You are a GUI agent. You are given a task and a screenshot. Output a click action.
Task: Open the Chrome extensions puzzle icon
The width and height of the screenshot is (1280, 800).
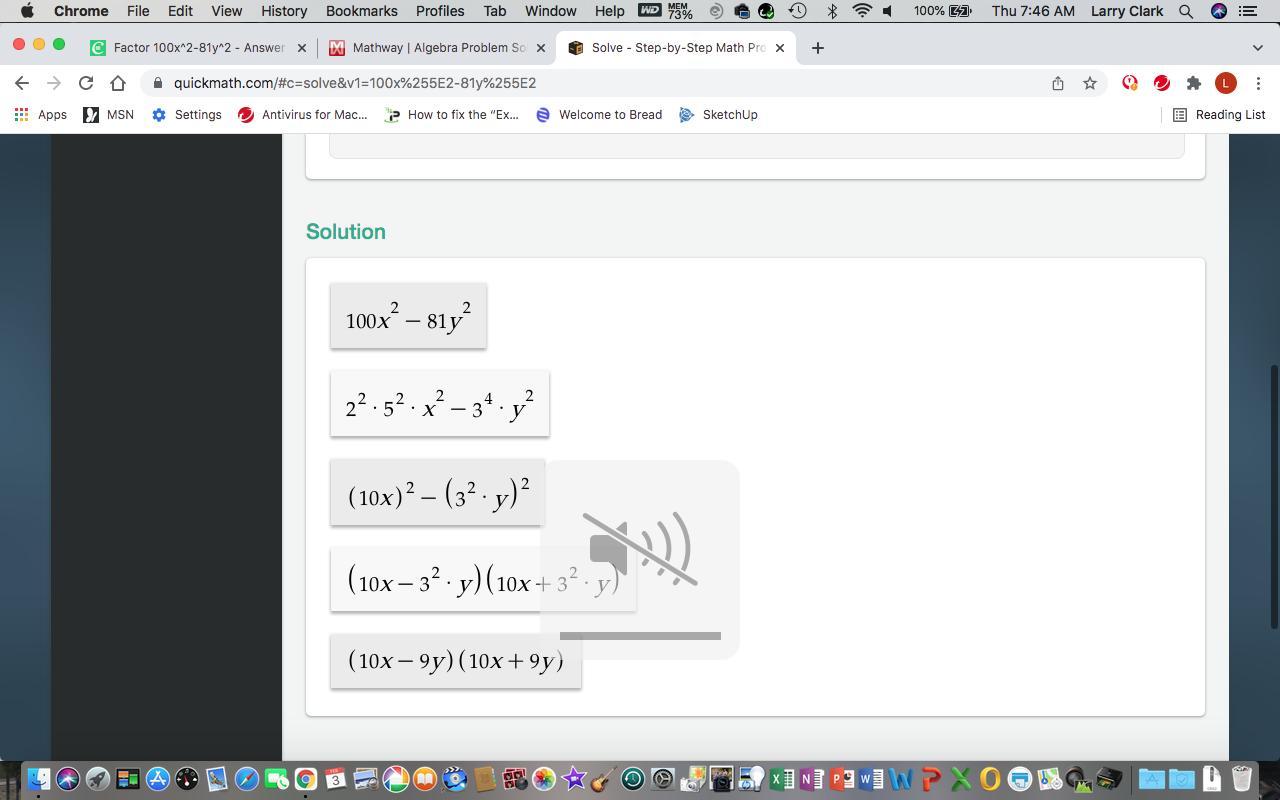(1193, 83)
